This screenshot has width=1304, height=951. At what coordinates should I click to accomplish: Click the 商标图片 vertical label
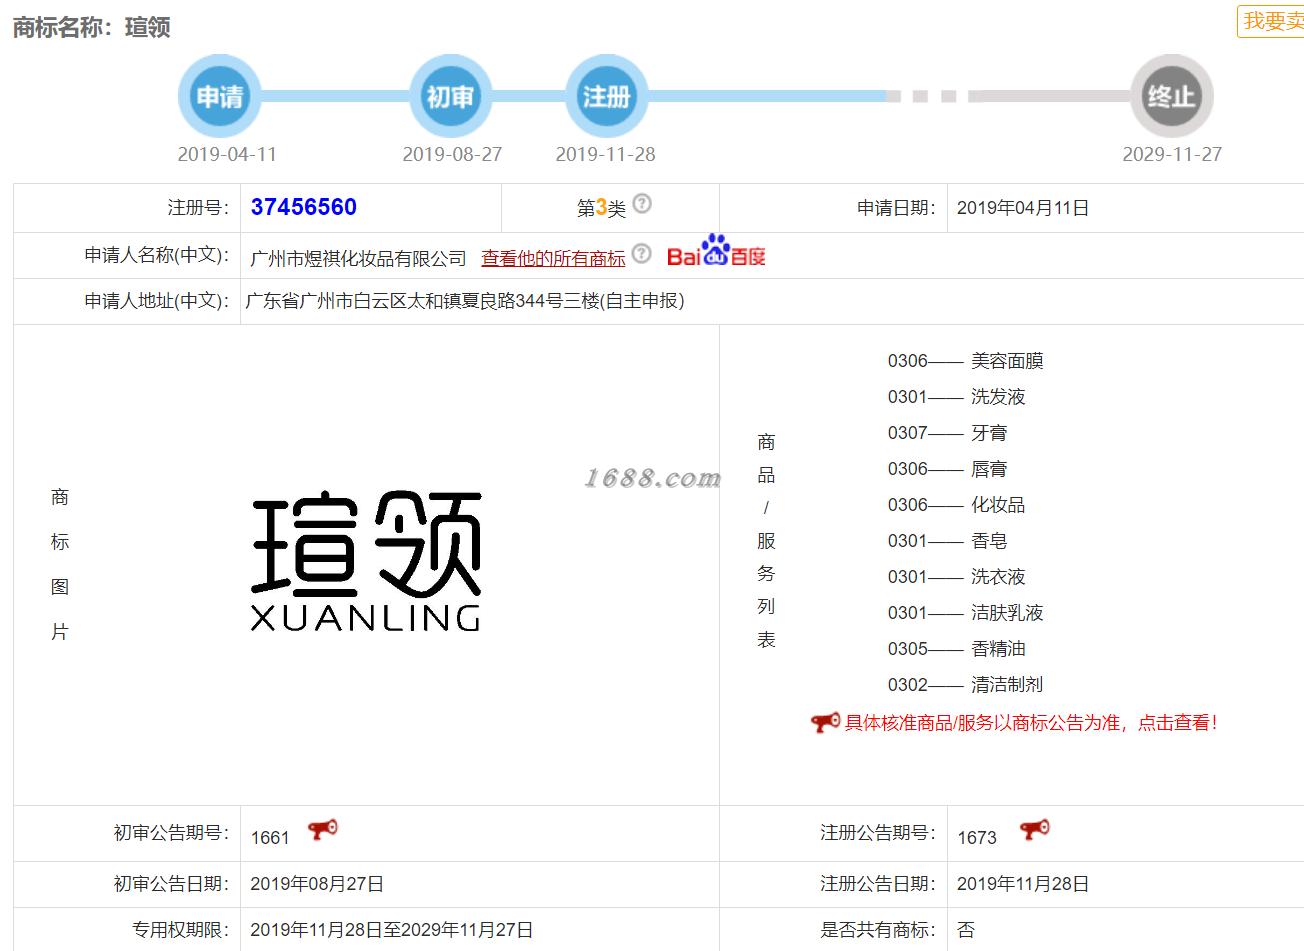(x=60, y=564)
